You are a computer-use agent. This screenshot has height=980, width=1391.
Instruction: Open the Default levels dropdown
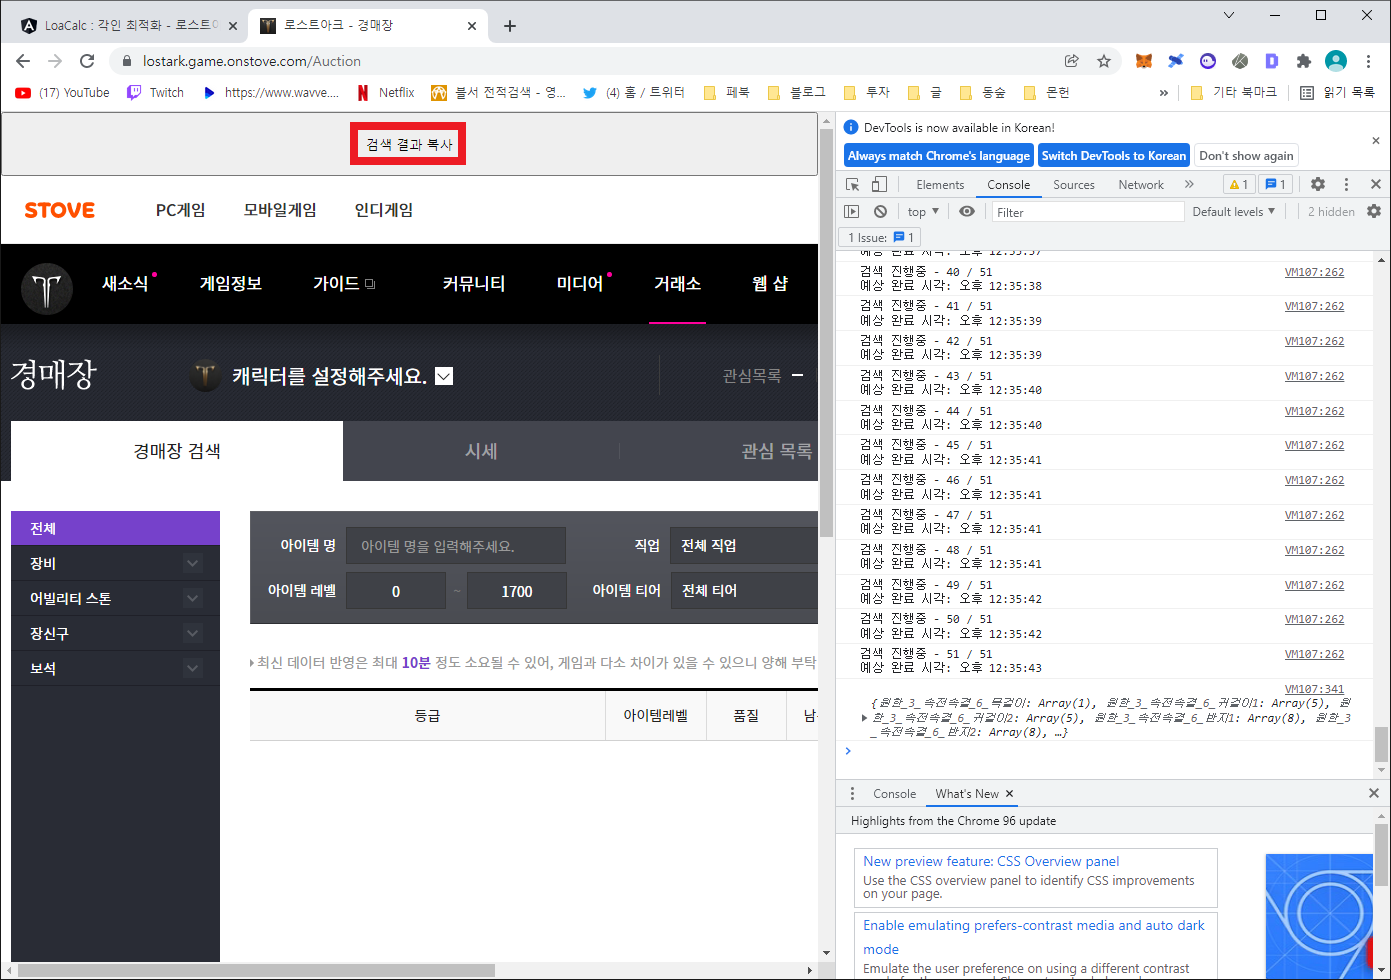[x=1233, y=211]
